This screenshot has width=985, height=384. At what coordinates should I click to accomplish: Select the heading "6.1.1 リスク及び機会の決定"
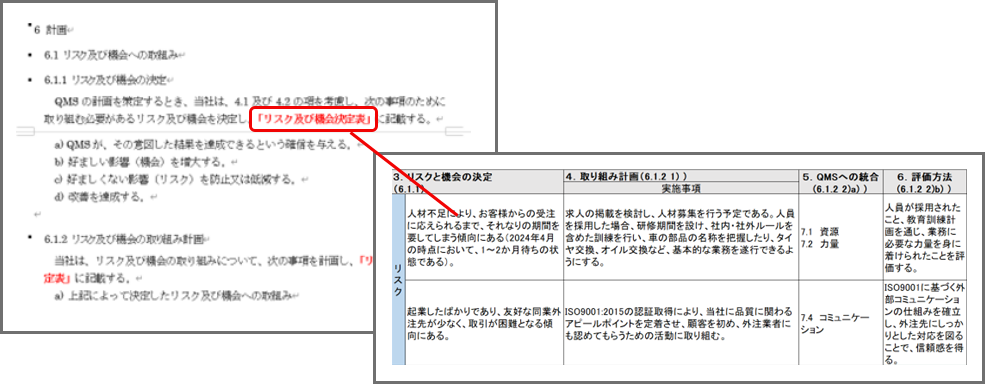pos(106,80)
